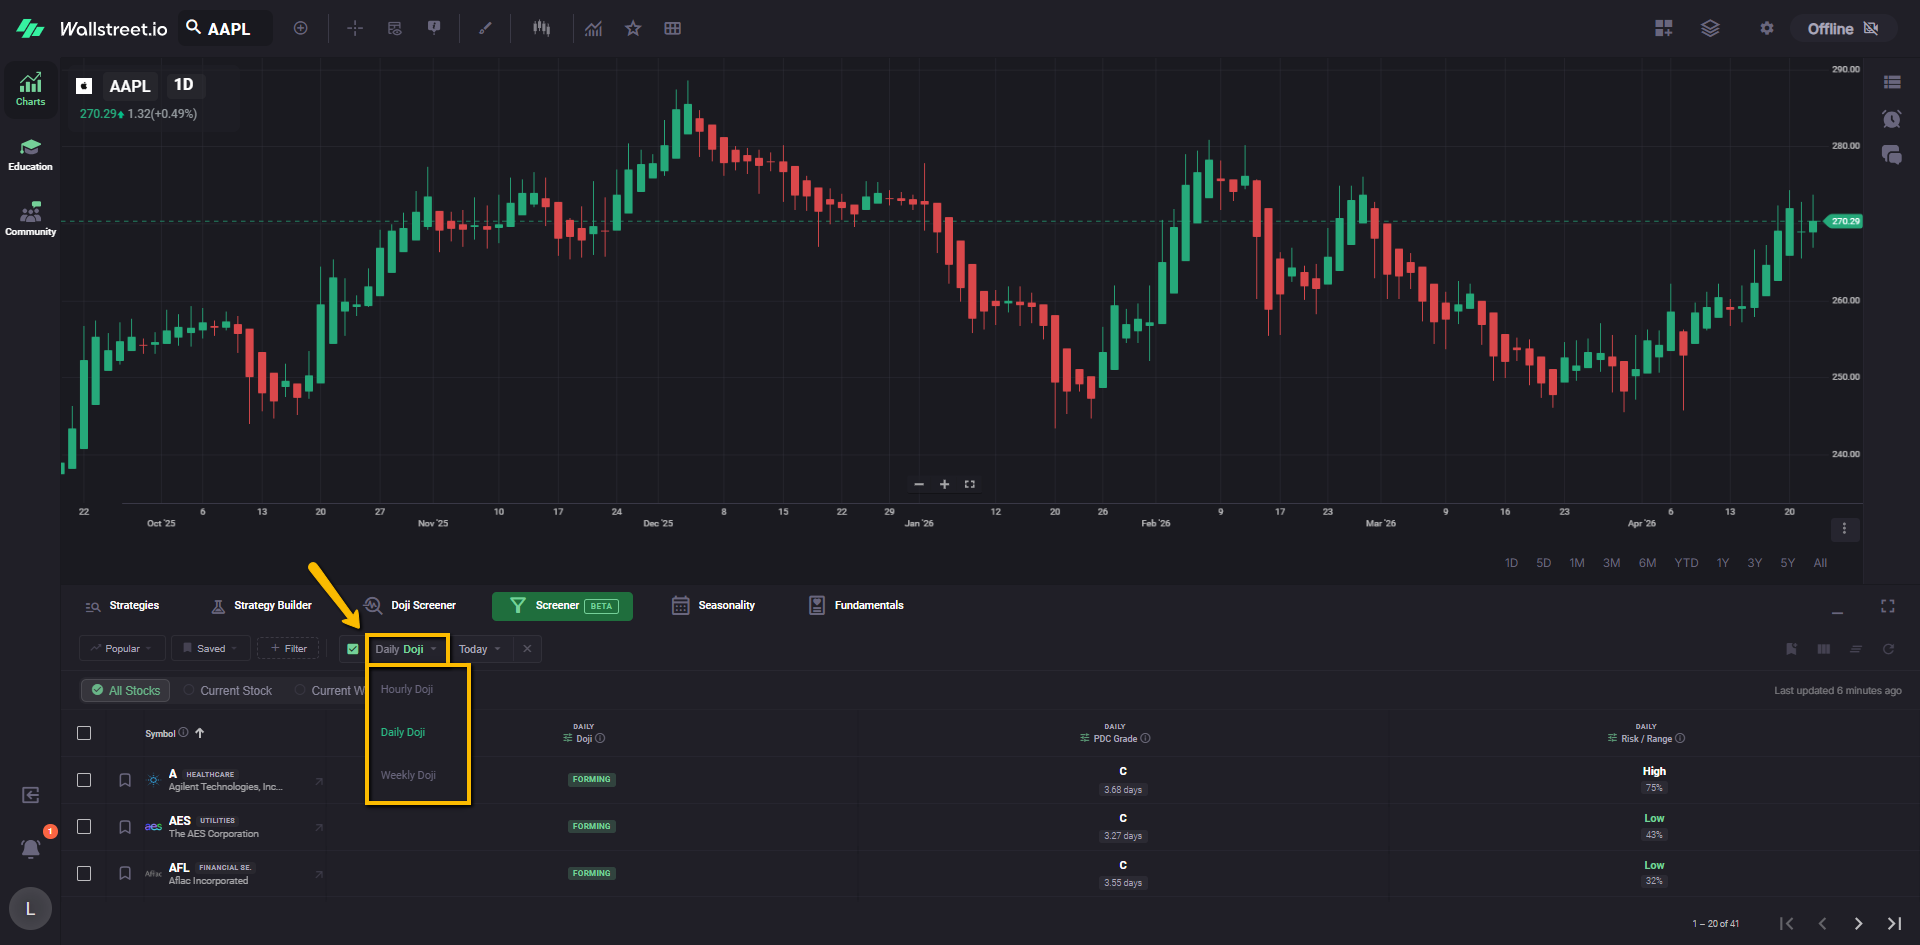Expand the Saved screeners dropdown
Viewport: 1920px width, 945px height.
pos(209,649)
